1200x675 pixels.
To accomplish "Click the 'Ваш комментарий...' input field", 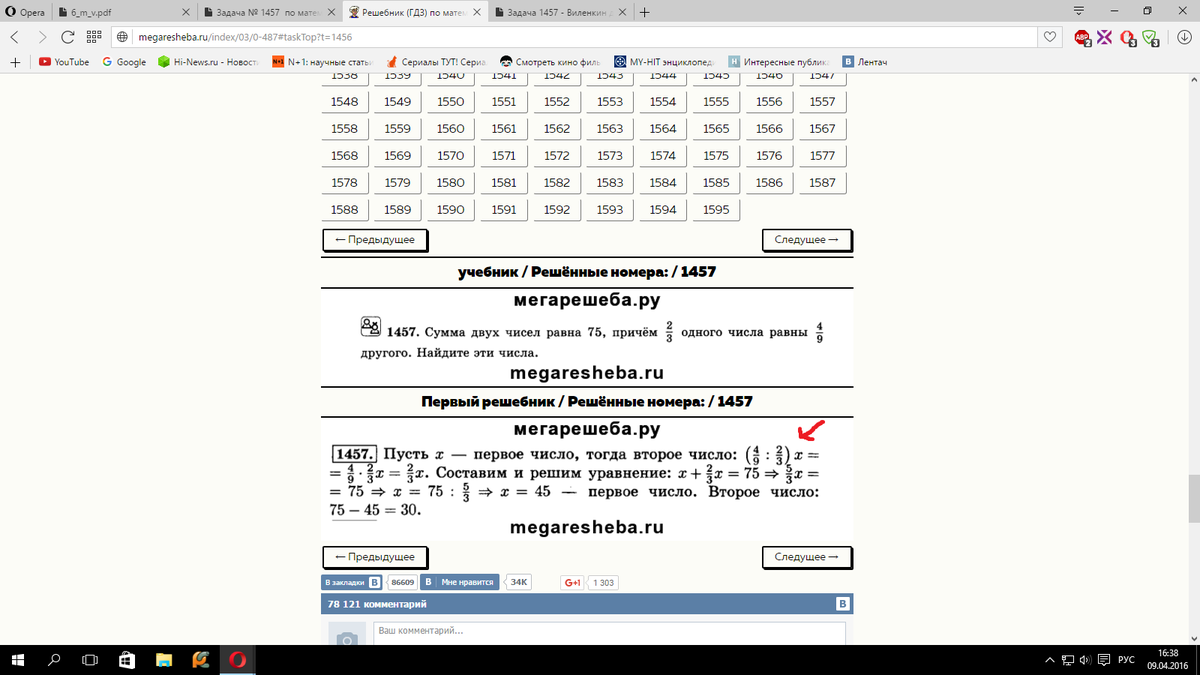I will (x=609, y=632).
